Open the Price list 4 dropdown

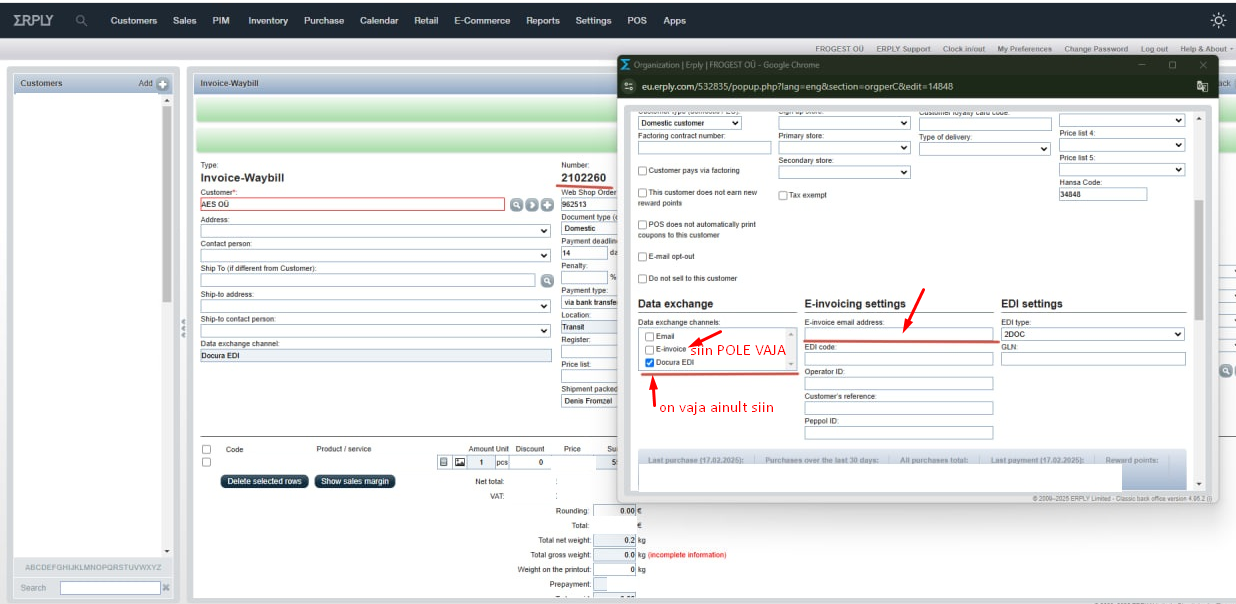(x=1122, y=145)
